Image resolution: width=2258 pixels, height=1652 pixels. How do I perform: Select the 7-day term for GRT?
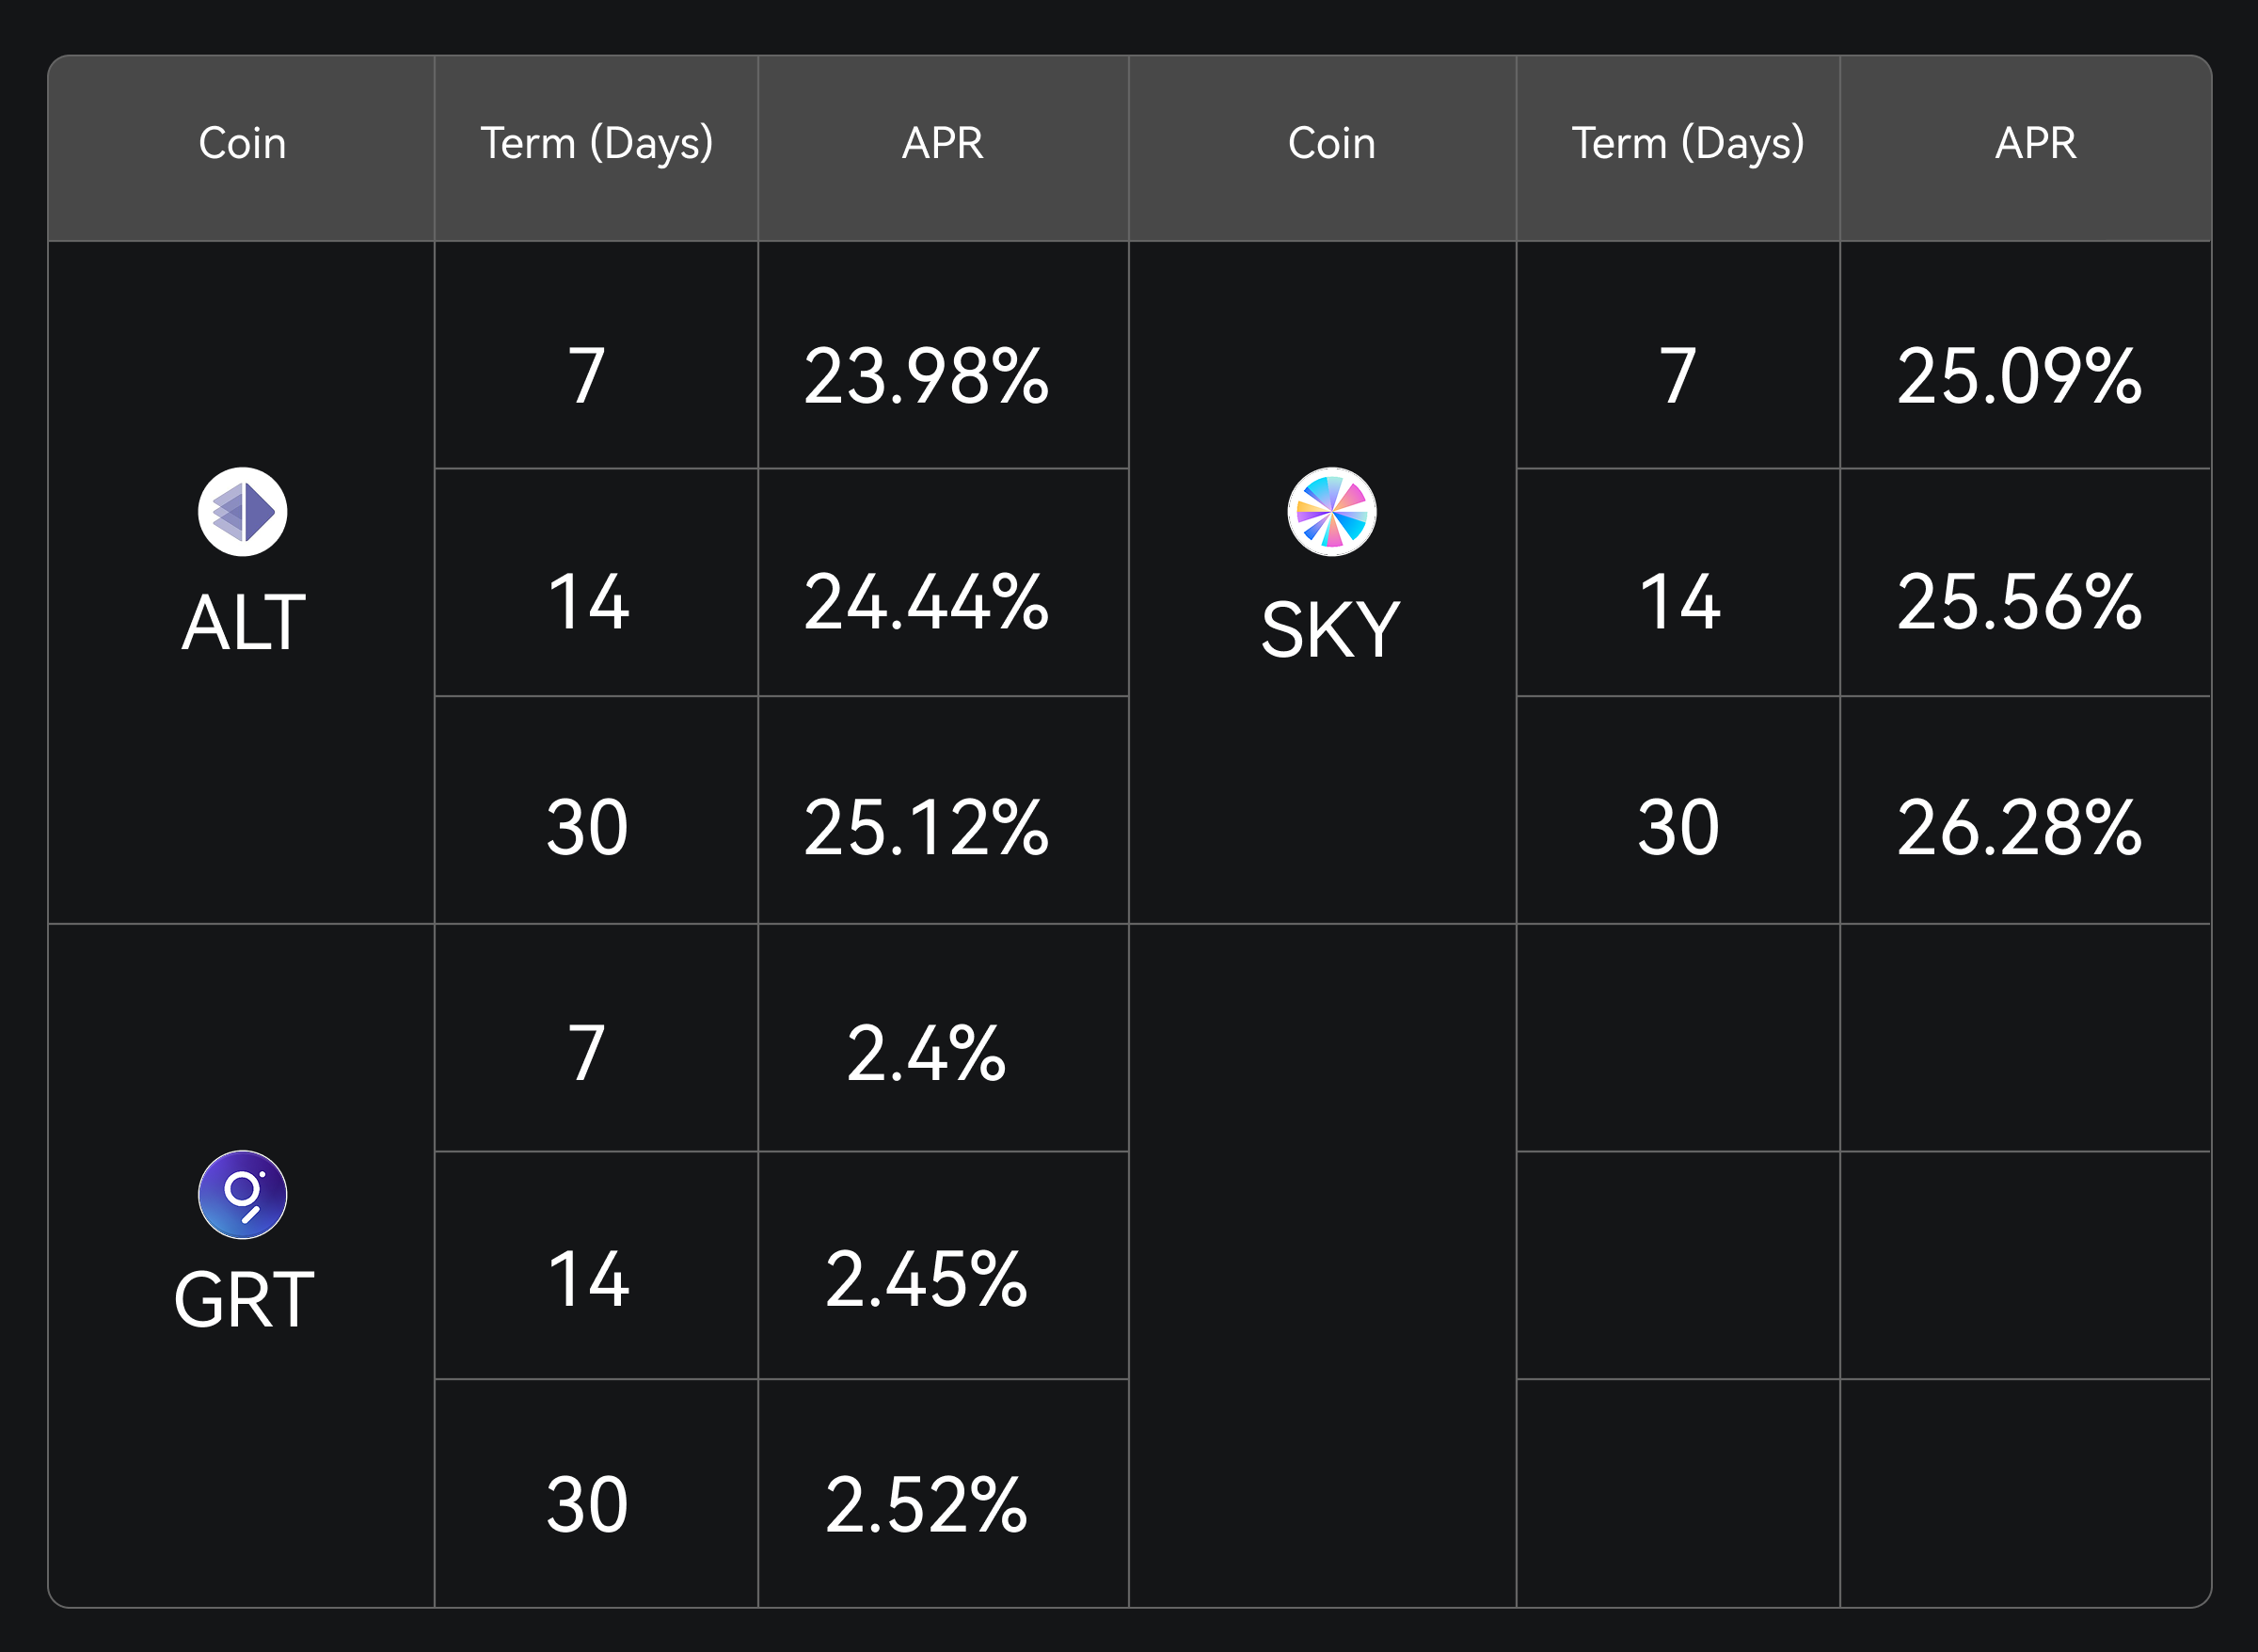coord(587,1053)
